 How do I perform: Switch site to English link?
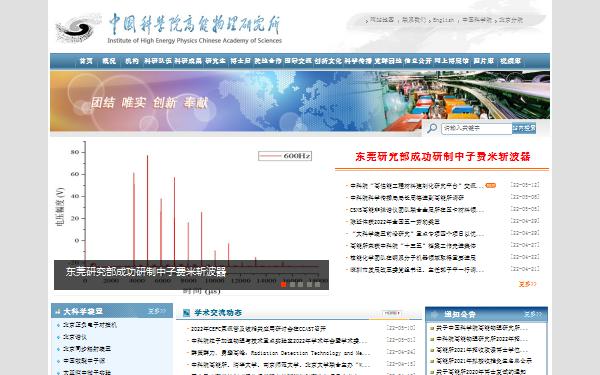coord(443,20)
